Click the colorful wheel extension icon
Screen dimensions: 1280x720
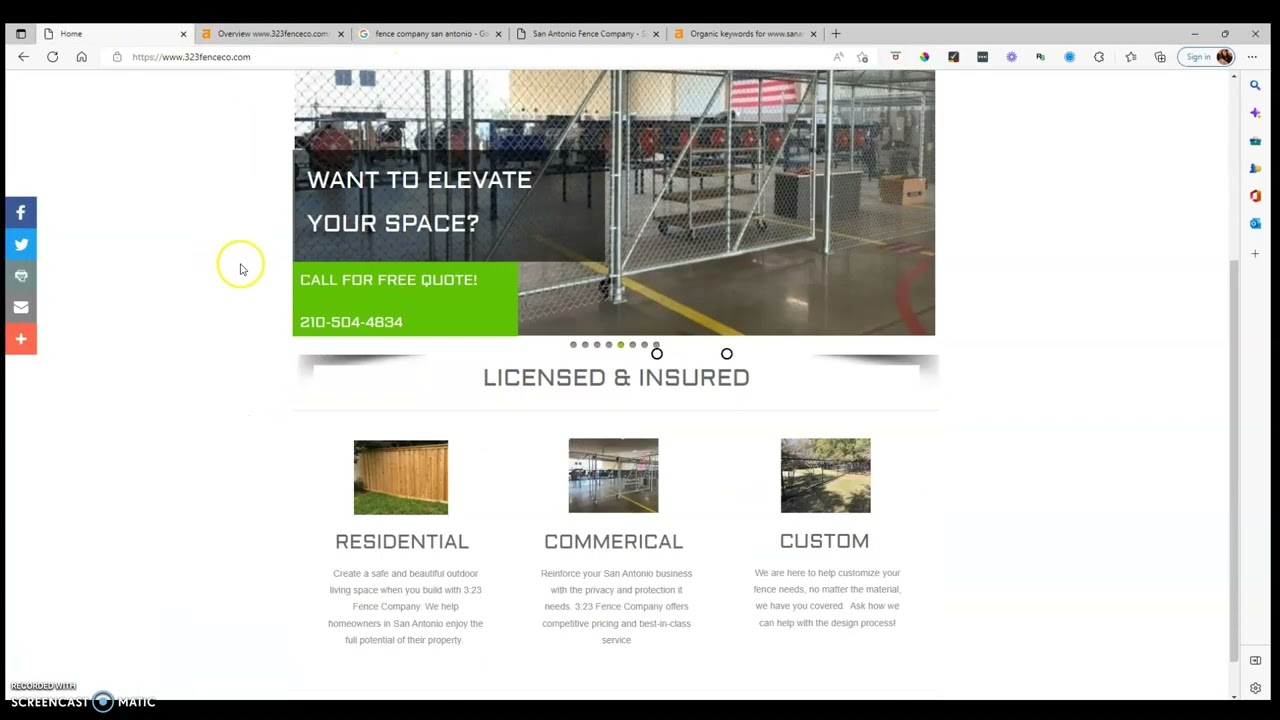click(924, 57)
